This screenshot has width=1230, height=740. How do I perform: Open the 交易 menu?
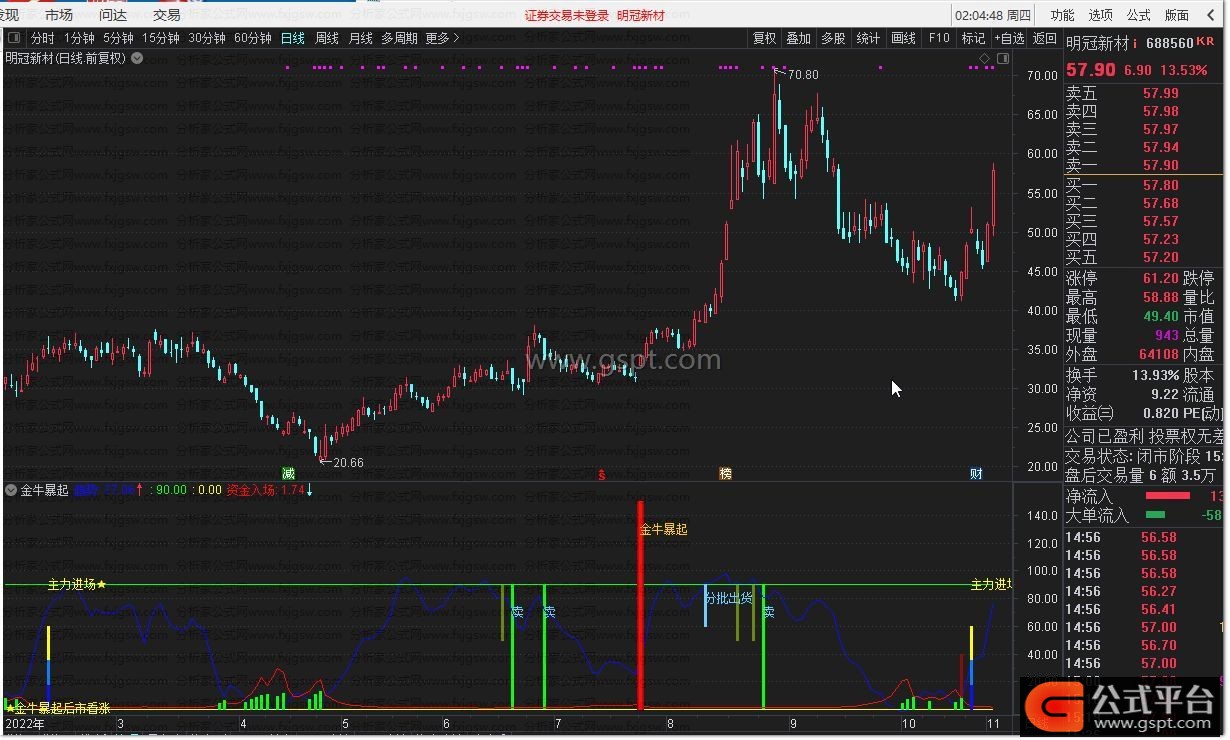[x=167, y=15]
